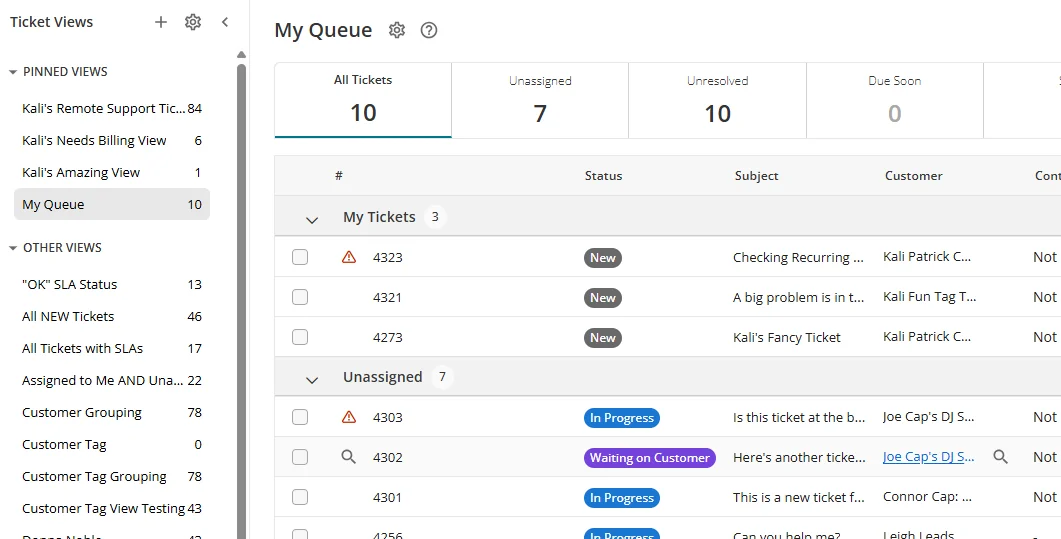The image size is (1061, 539).
Task: Open ticket number 4273
Action: [x=388, y=337]
